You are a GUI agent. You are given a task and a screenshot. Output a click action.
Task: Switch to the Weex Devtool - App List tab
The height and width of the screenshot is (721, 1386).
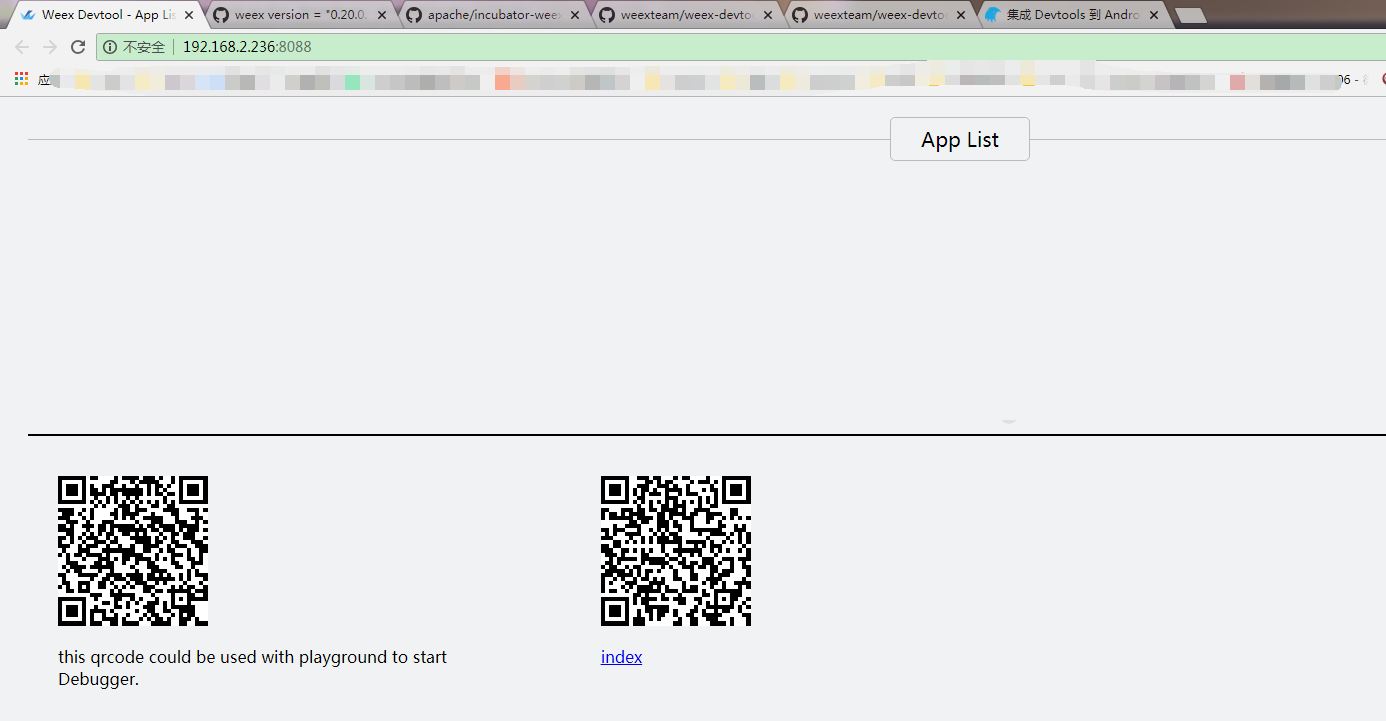pos(108,15)
